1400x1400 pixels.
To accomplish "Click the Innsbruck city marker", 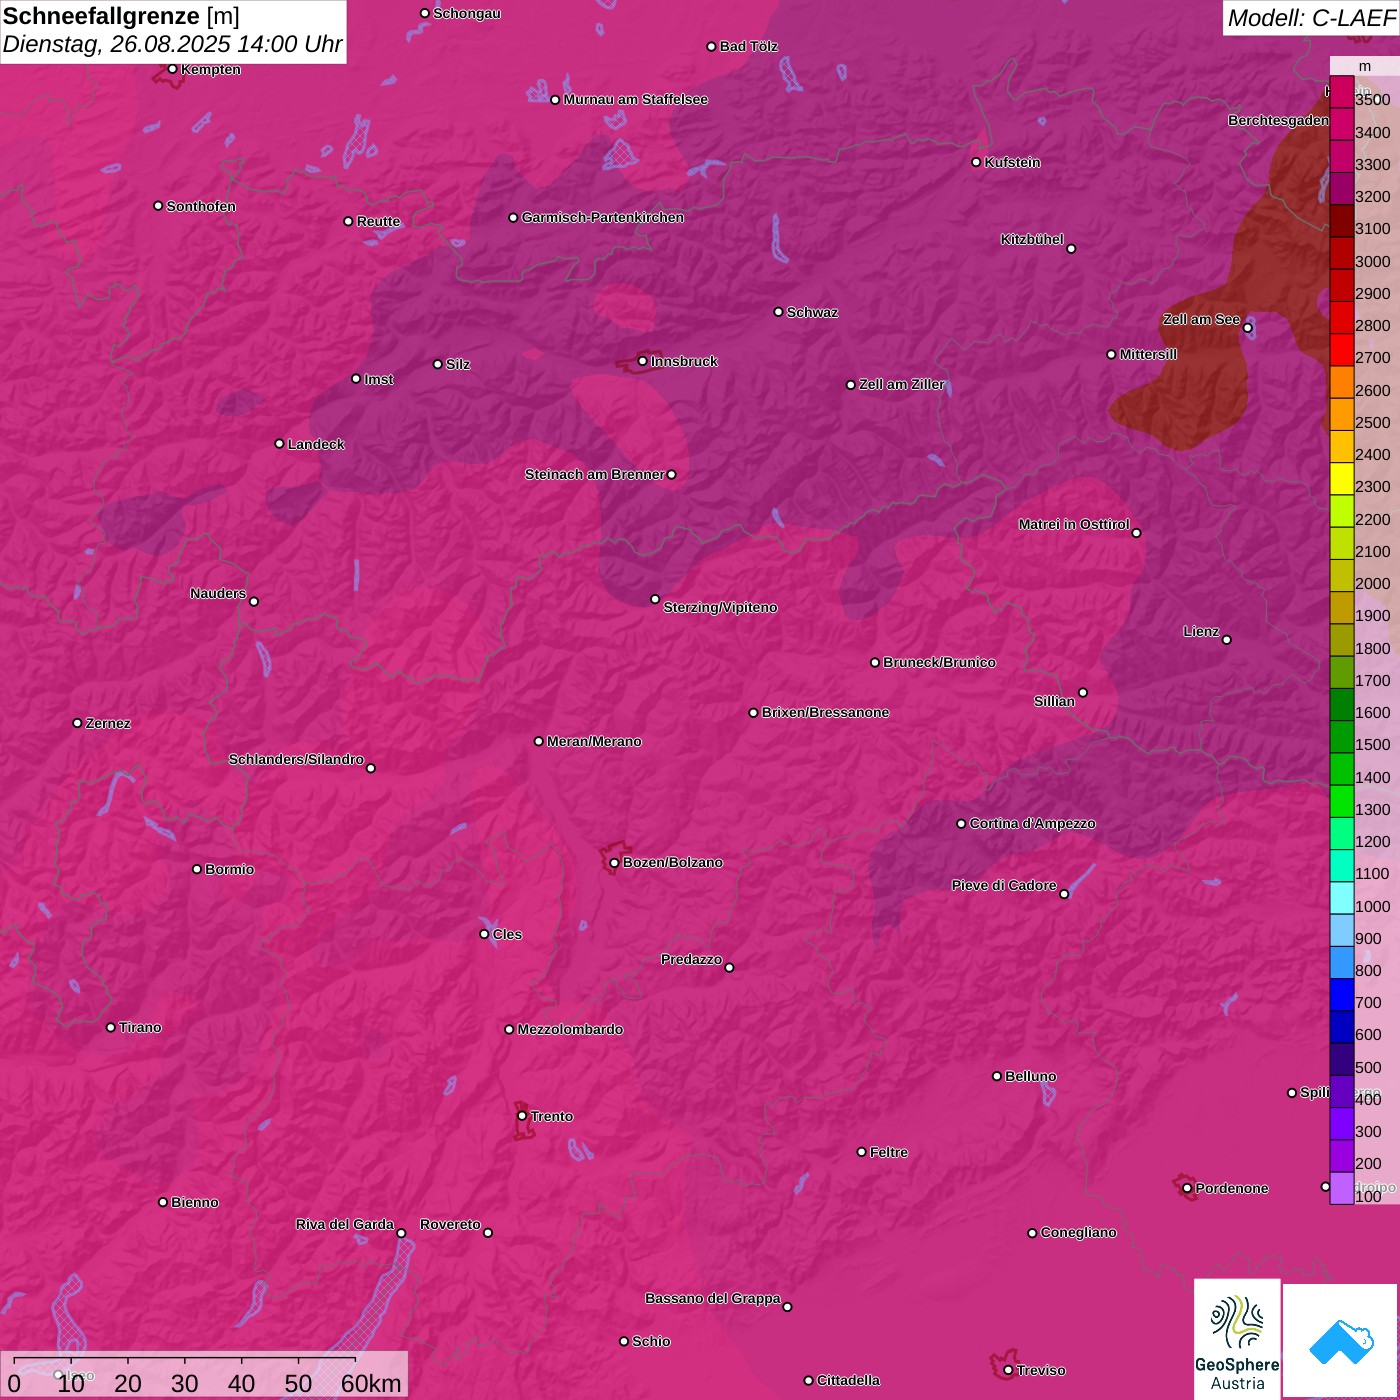I will coord(643,361).
